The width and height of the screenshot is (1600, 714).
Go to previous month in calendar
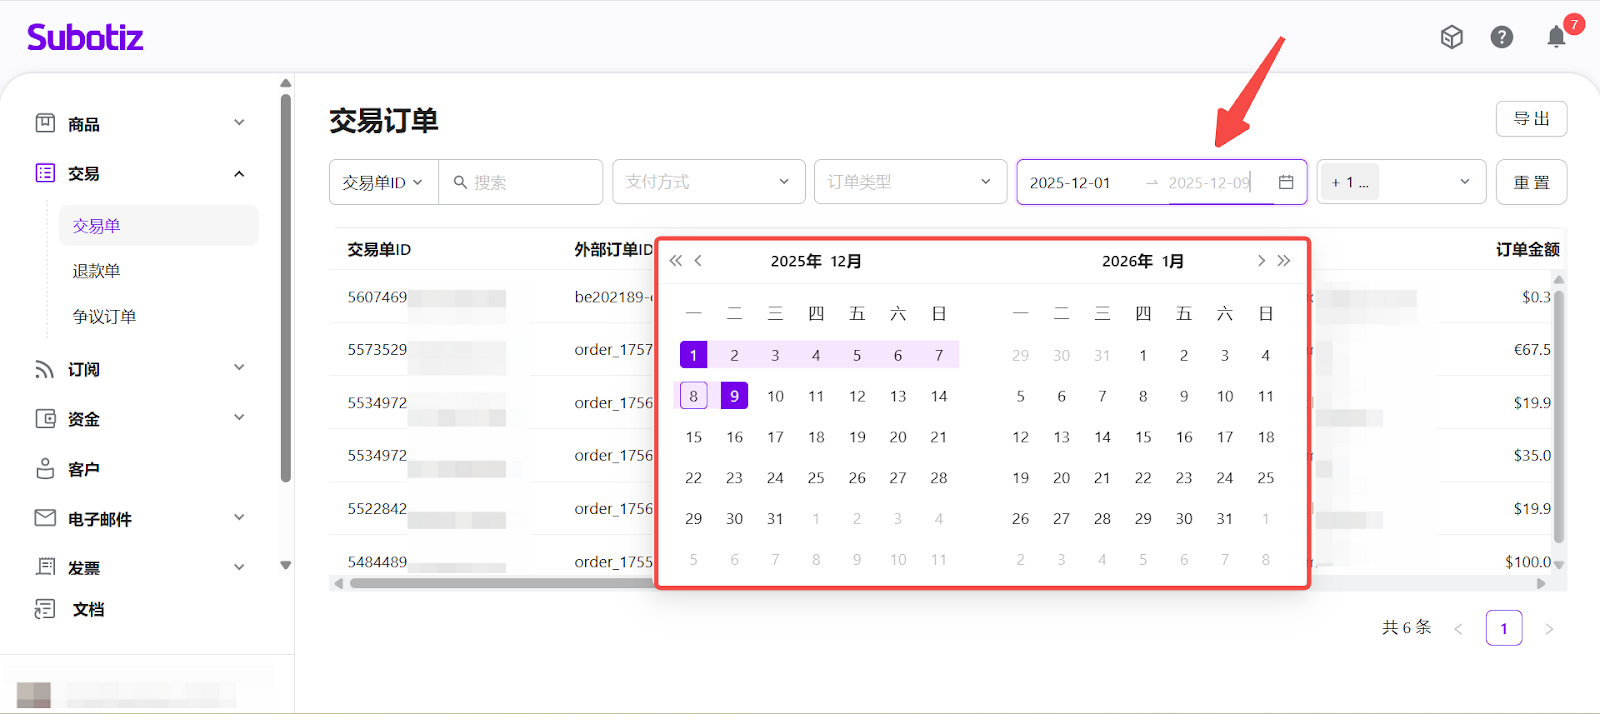[698, 261]
